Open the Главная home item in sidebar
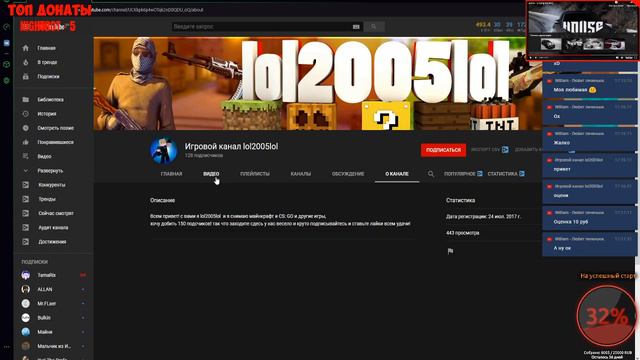The image size is (640, 360). tap(47, 48)
